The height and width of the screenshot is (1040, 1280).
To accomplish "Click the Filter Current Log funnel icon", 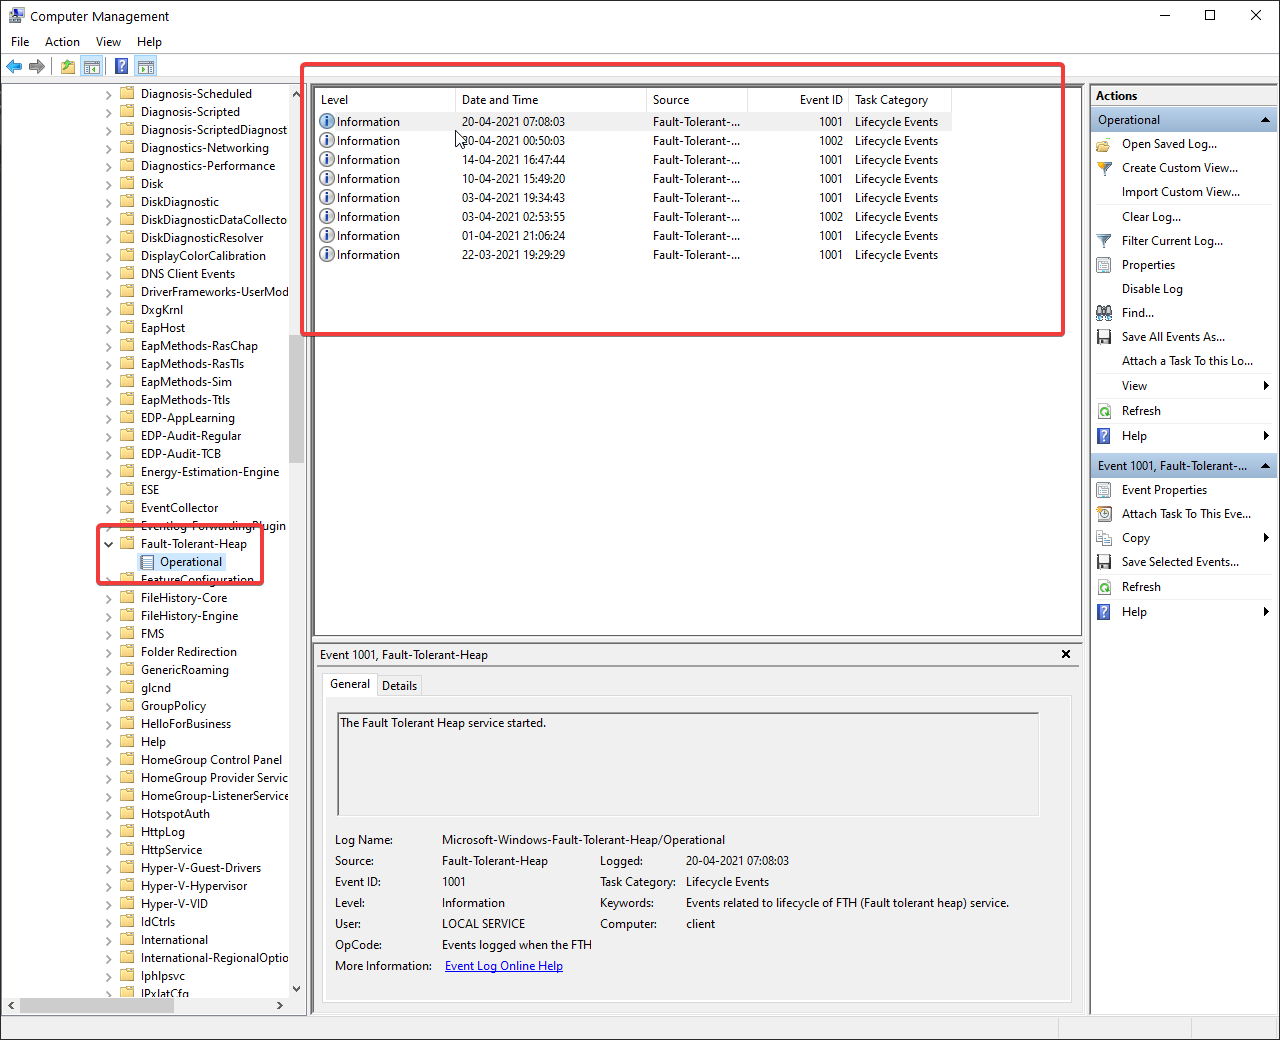I will 1104,241.
